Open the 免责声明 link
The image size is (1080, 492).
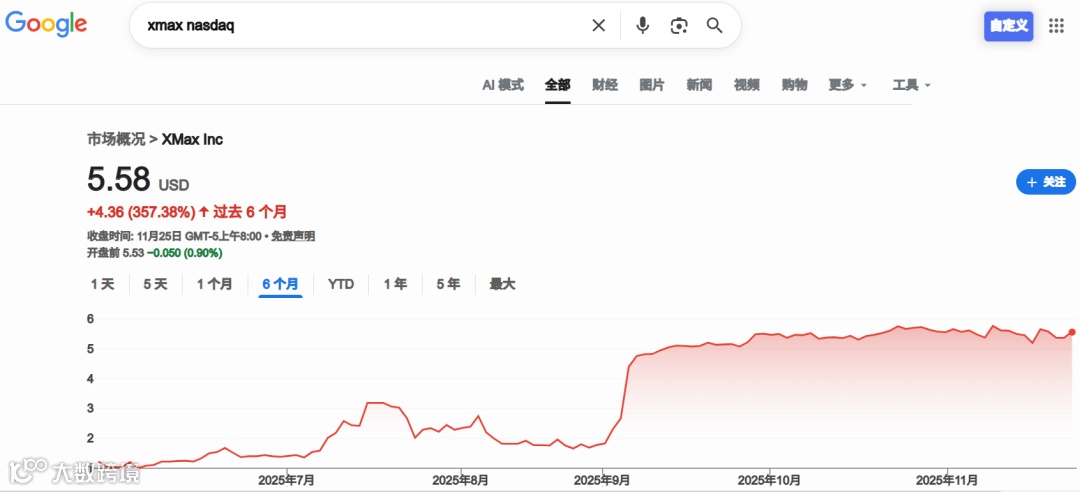point(293,236)
